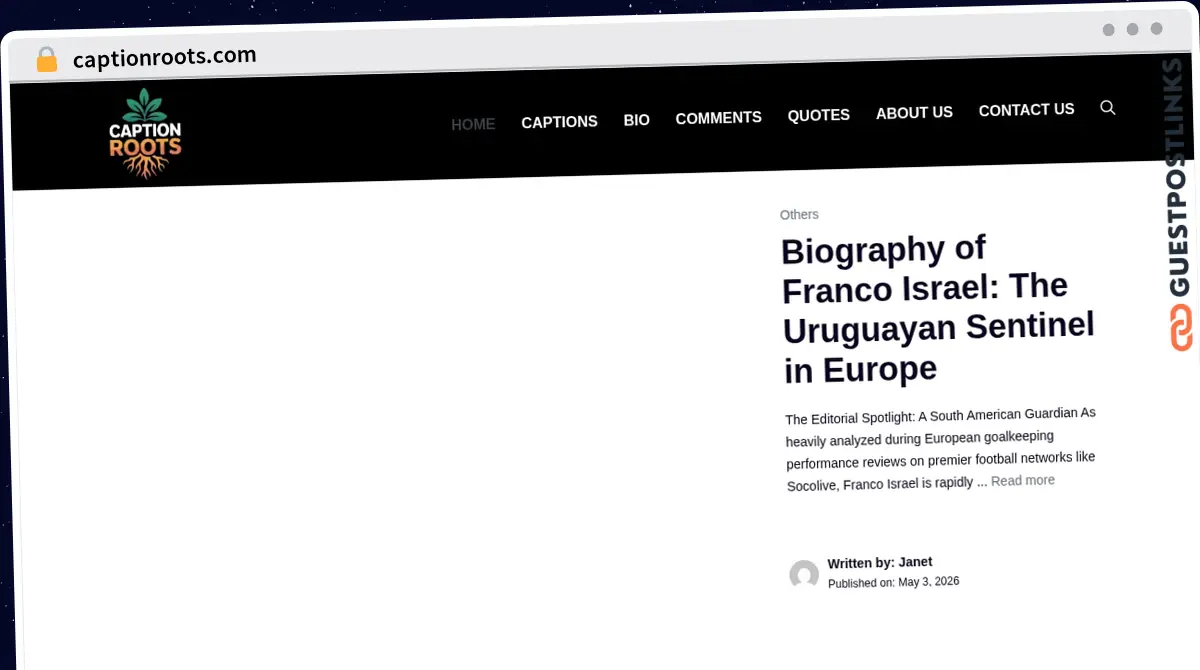Click the Caption Roots logo
The image size is (1200, 670).
(x=146, y=134)
